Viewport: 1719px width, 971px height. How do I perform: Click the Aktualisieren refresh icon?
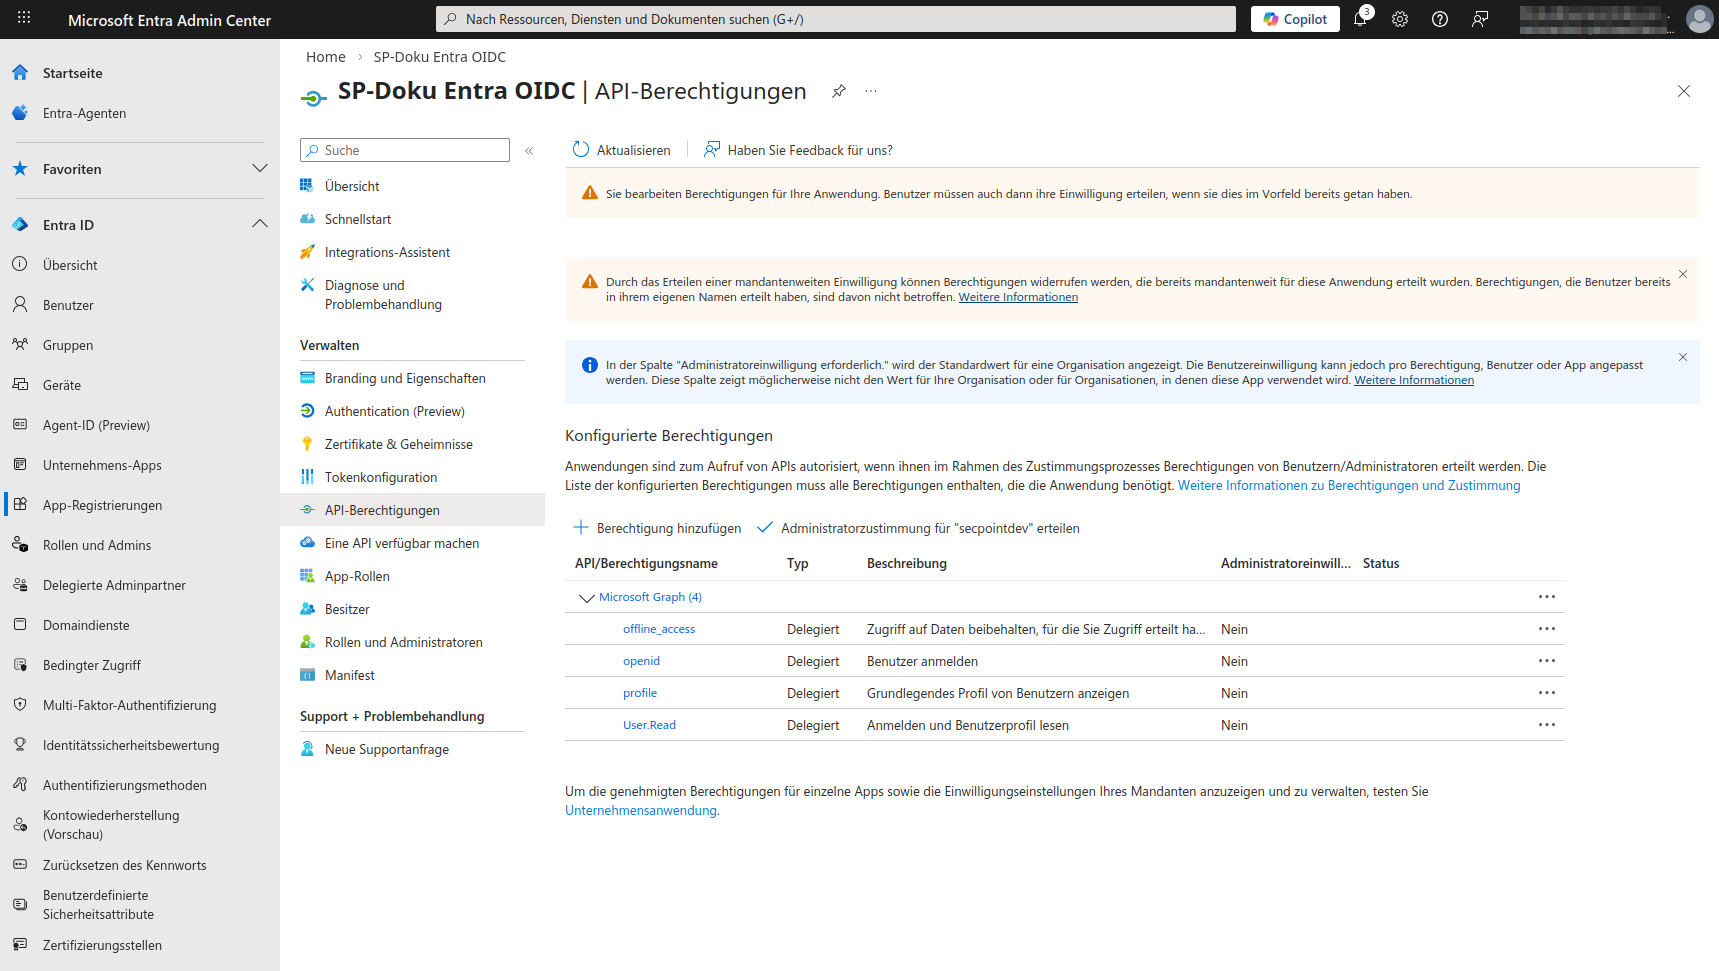(x=581, y=150)
